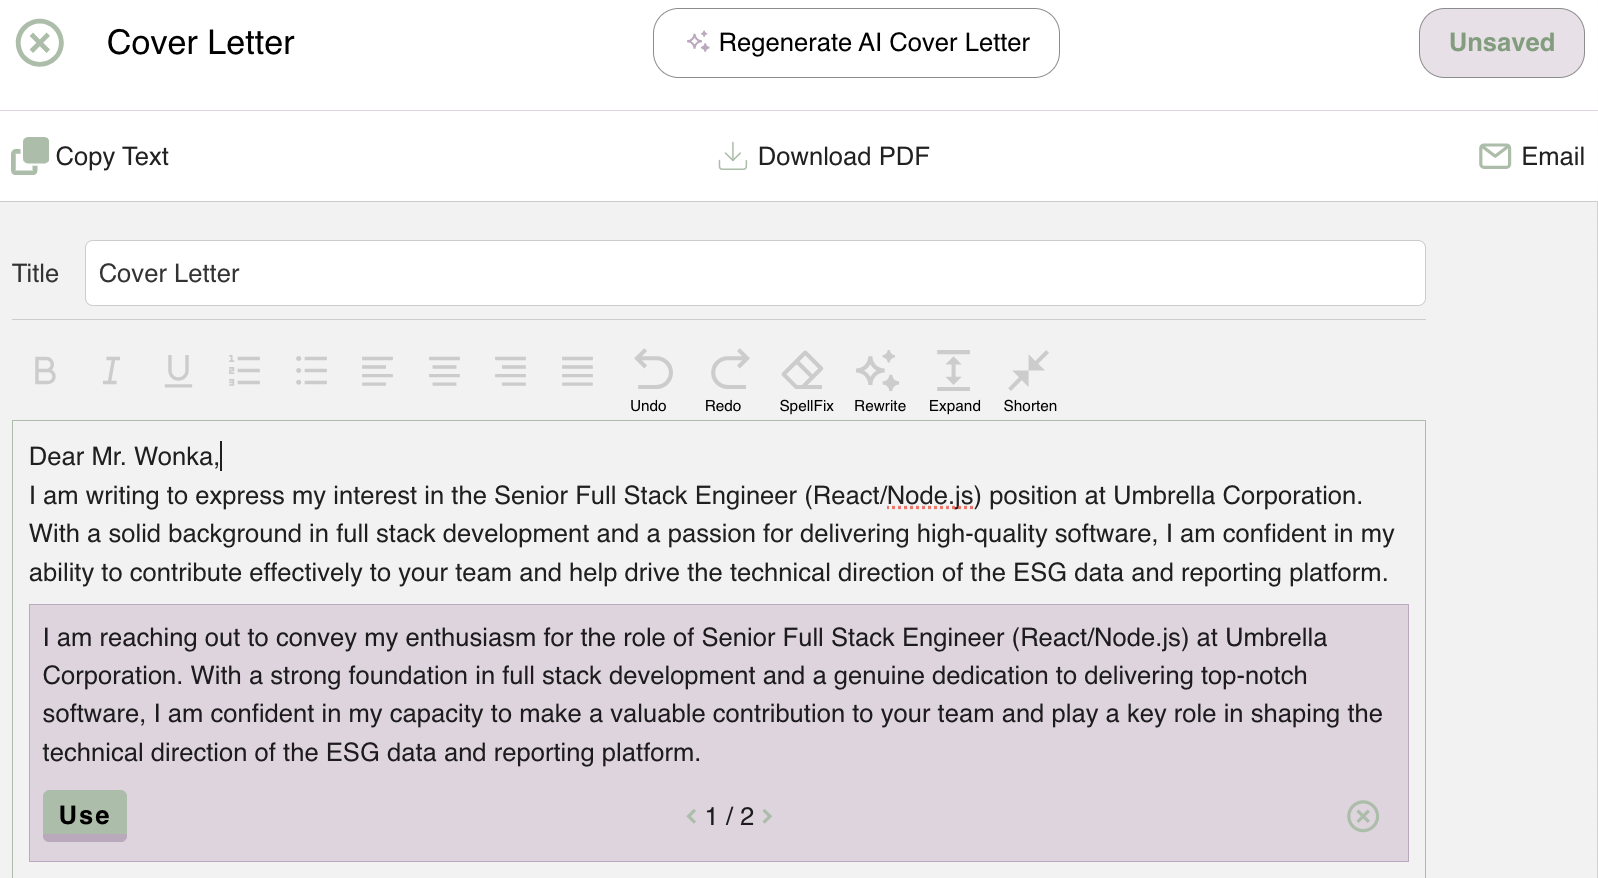Shorten the selected text
The width and height of the screenshot is (1598, 878).
pos(1029,380)
